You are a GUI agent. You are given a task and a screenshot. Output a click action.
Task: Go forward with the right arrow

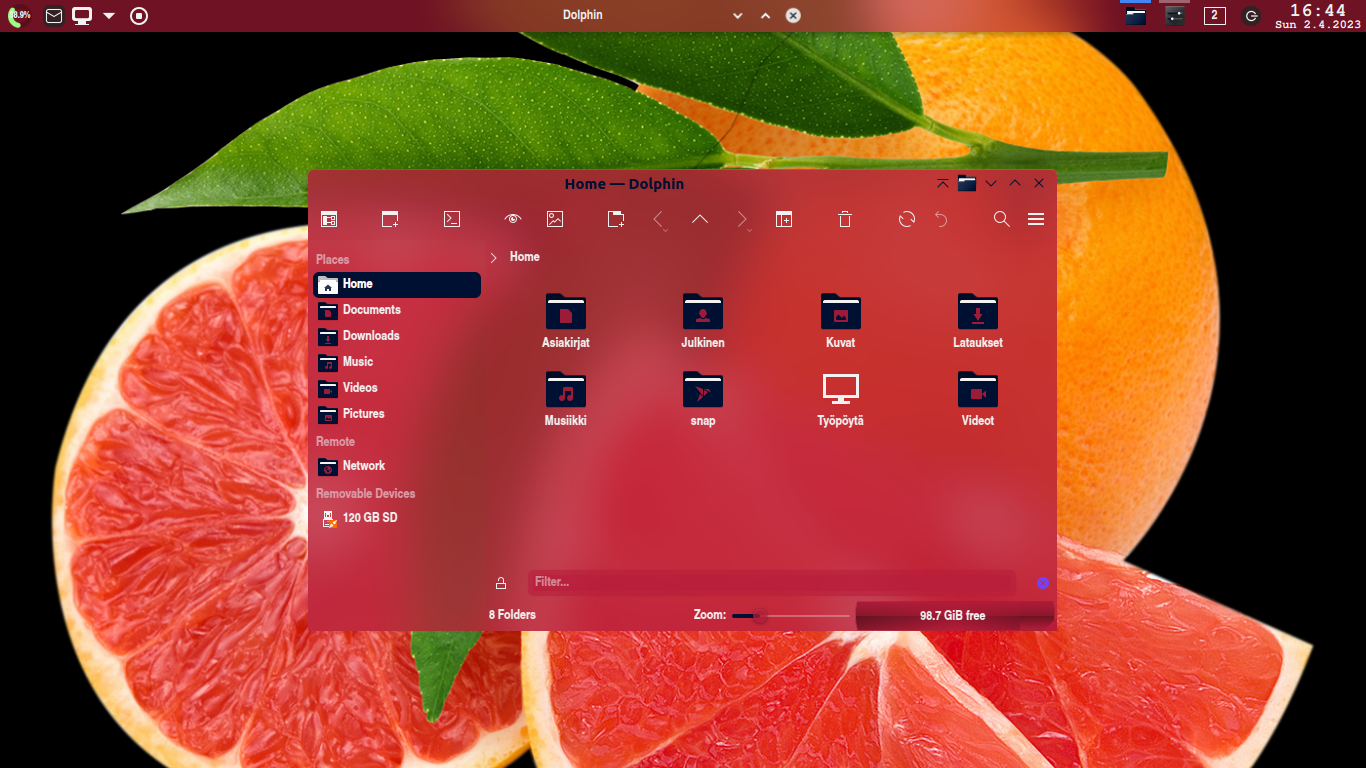[742, 219]
